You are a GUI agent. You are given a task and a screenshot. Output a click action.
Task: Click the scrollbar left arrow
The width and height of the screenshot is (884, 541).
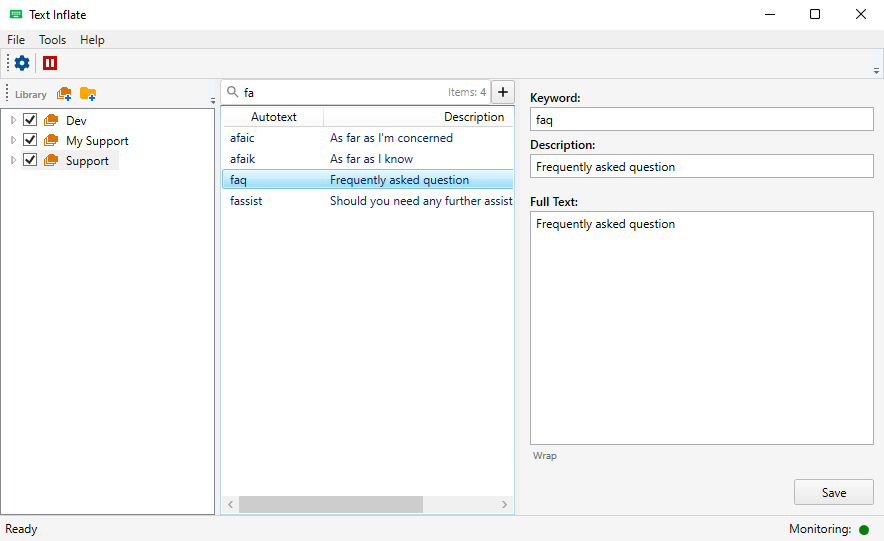(230, 504)
